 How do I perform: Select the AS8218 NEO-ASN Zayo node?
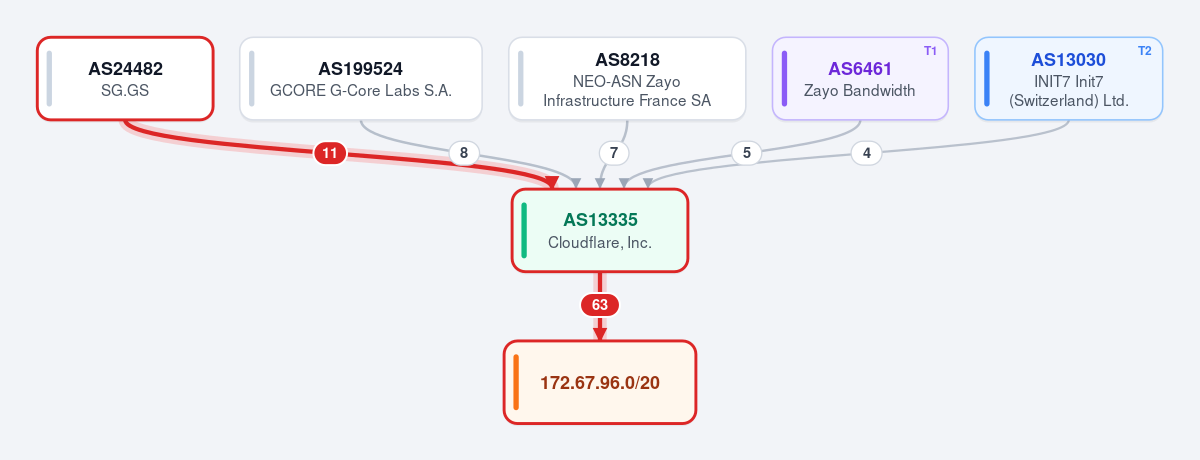[627, 78]
